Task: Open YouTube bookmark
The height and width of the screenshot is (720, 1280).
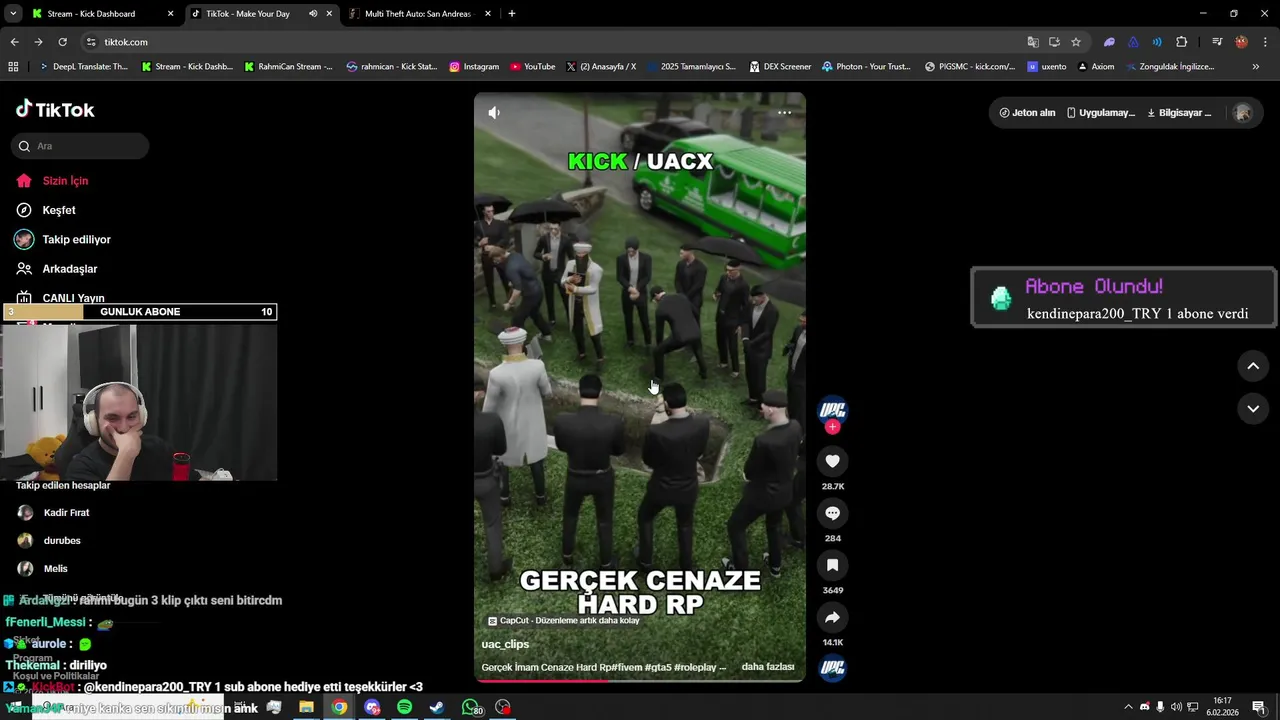Action: point(533,67)
